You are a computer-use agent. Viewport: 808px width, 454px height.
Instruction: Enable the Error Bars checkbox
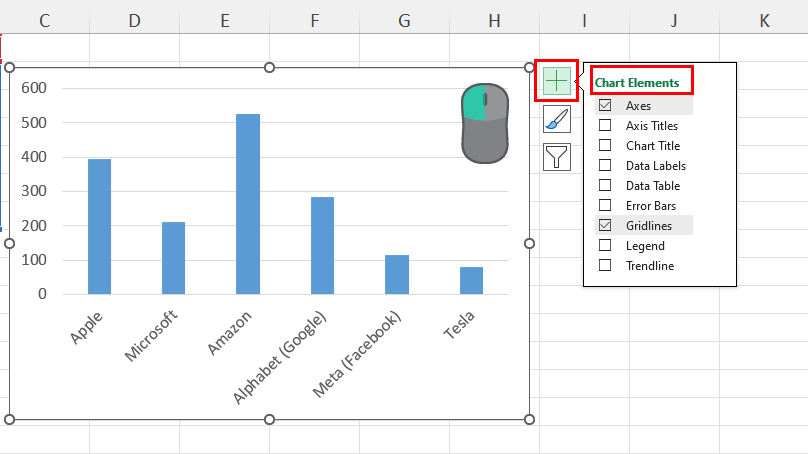(605, 206)
